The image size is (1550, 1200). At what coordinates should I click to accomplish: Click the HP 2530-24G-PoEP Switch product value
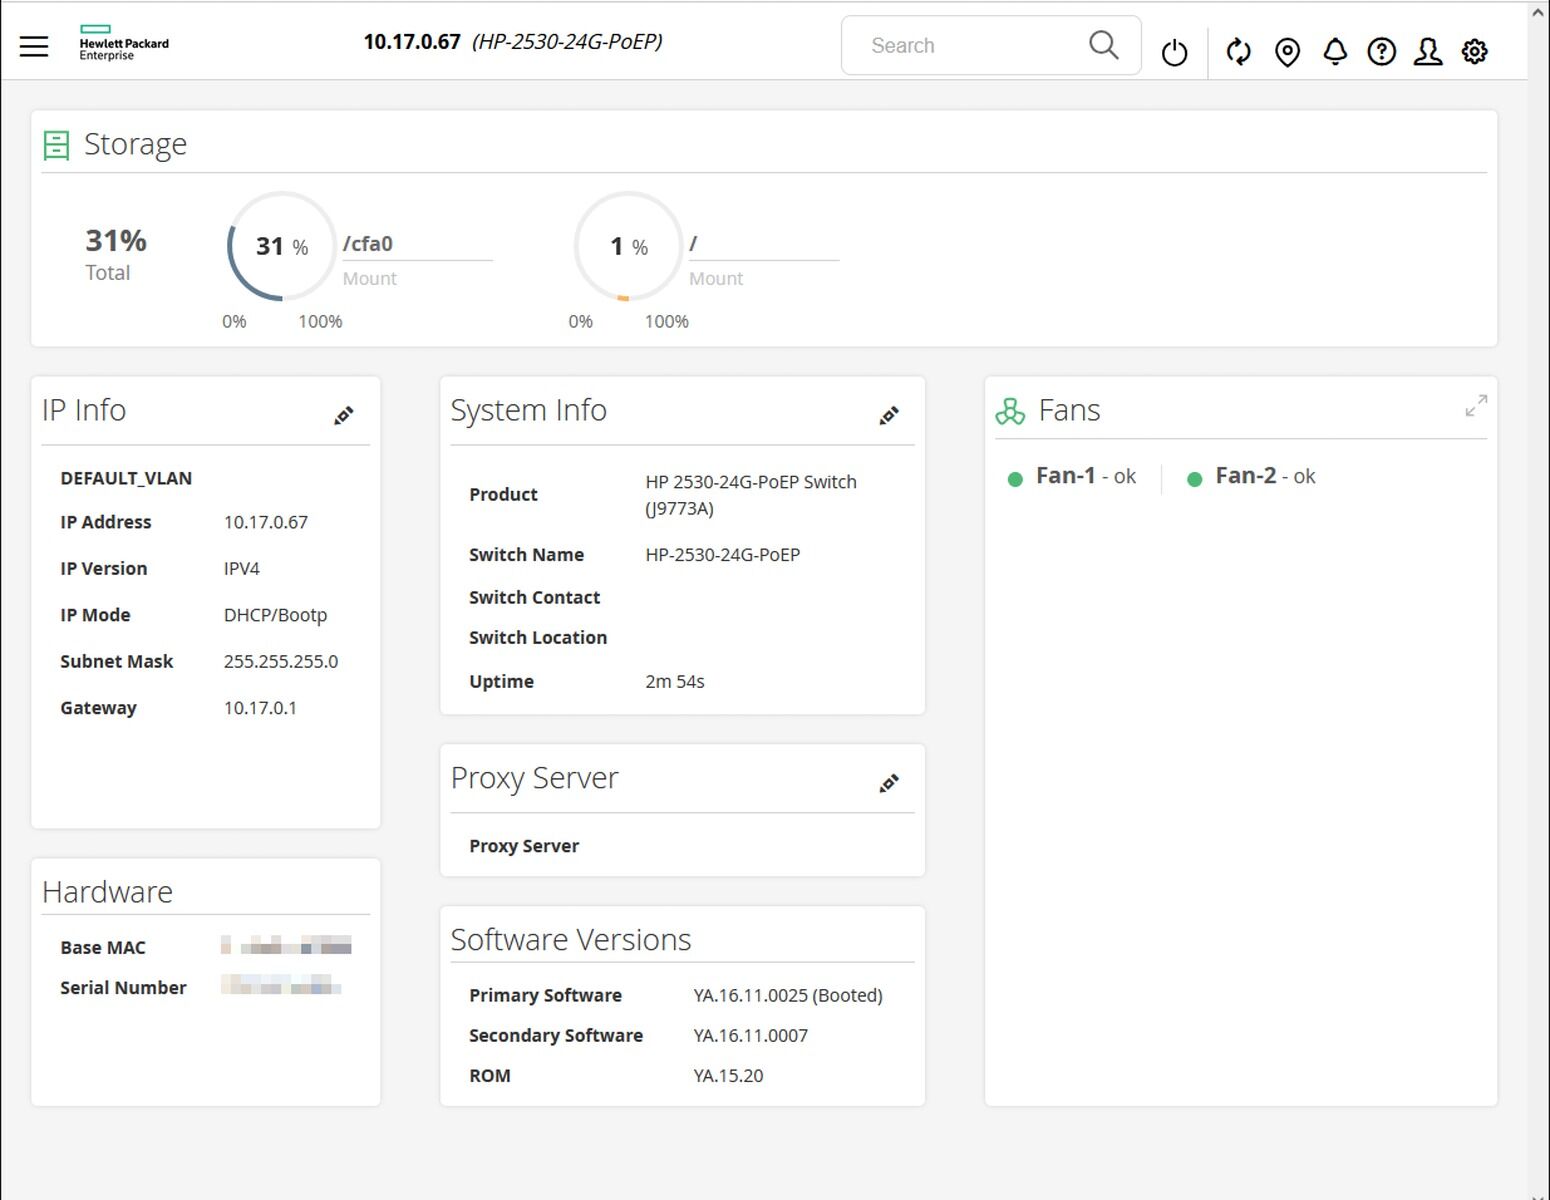click(x=751, y=495)
